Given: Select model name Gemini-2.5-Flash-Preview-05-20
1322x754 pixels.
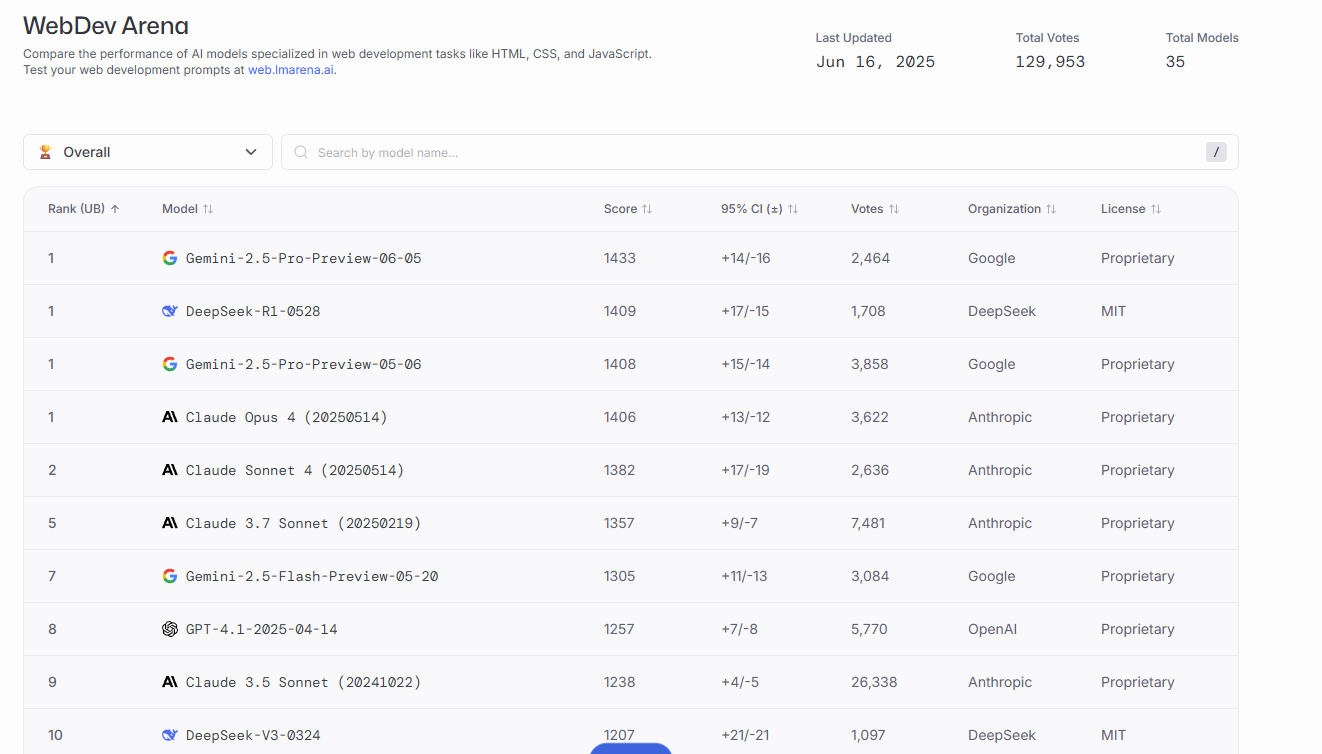Looking at the screenshot, I should tap(312, 576).
